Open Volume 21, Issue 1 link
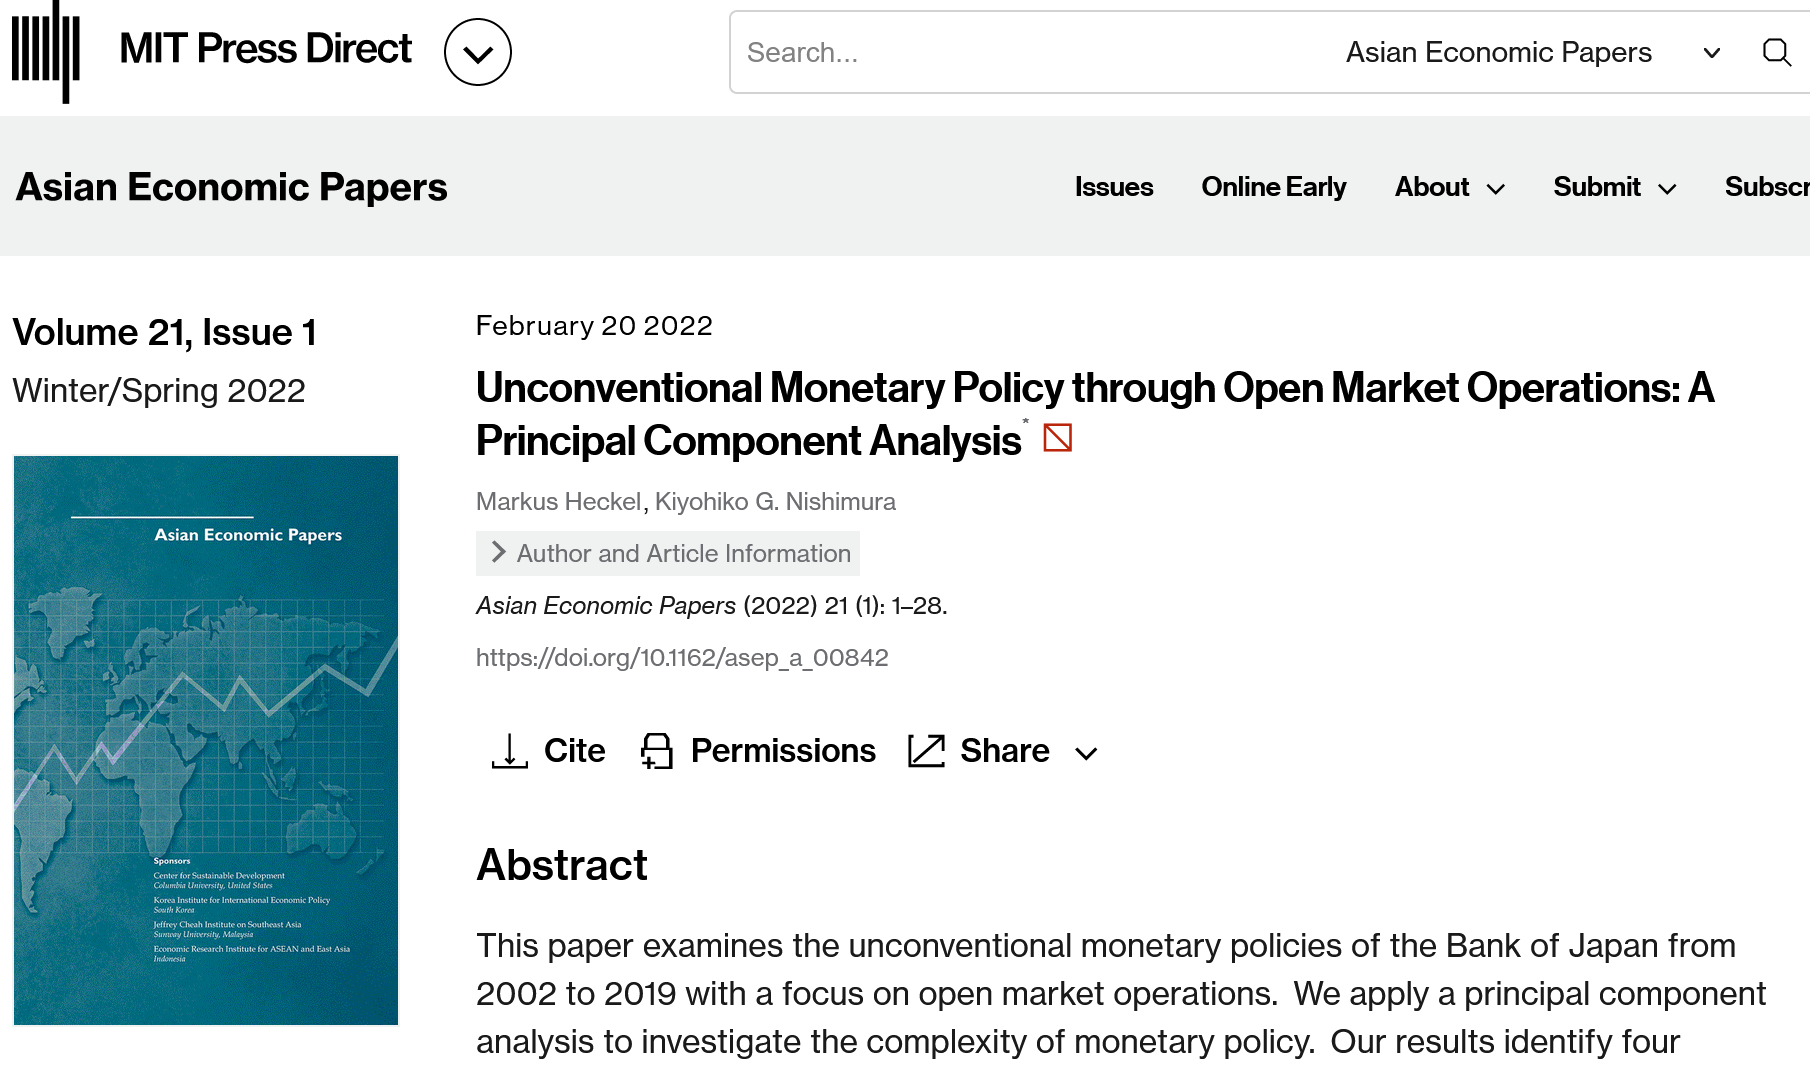The width and height of the screenshot is (1810, 1071). click(x=165, y=332)
